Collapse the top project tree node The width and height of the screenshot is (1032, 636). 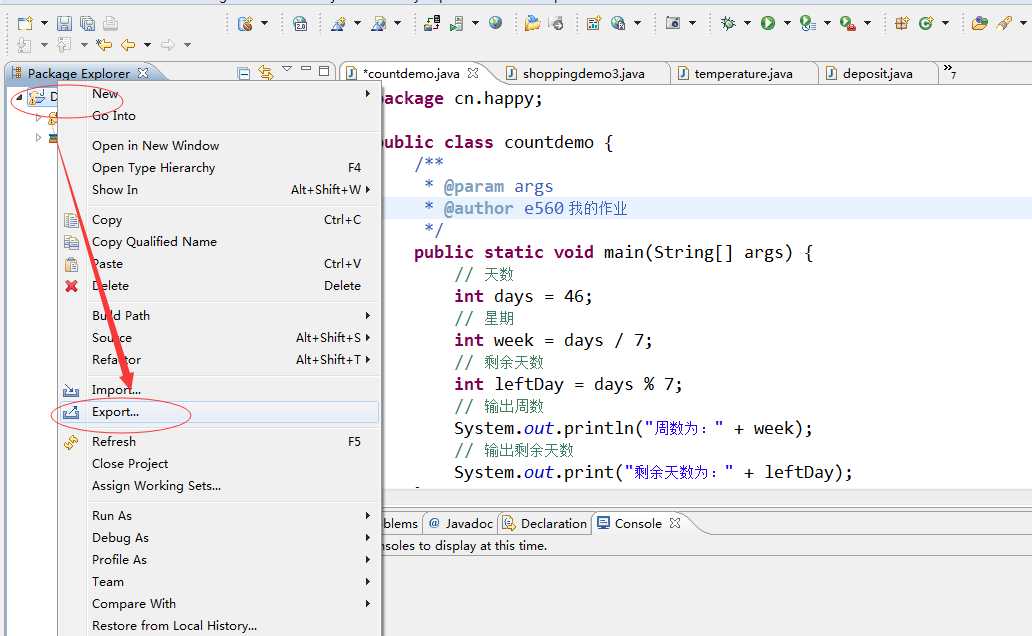point(18,97)
